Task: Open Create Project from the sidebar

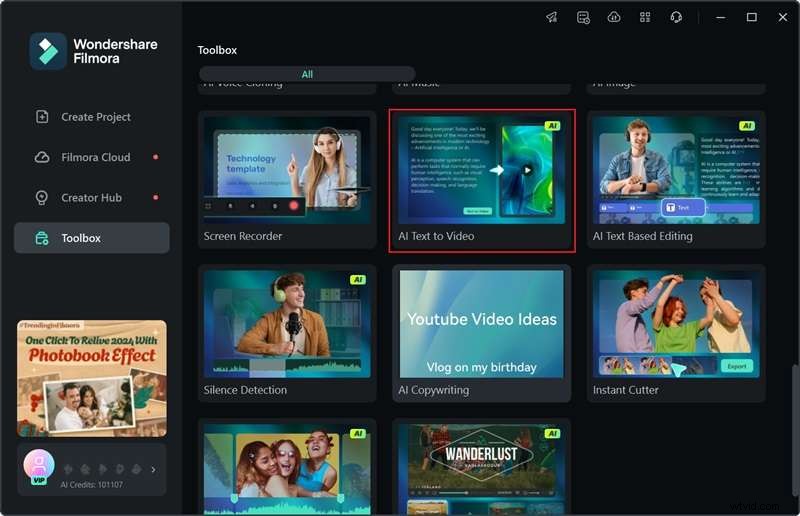Action: click(x=92, y=117)
